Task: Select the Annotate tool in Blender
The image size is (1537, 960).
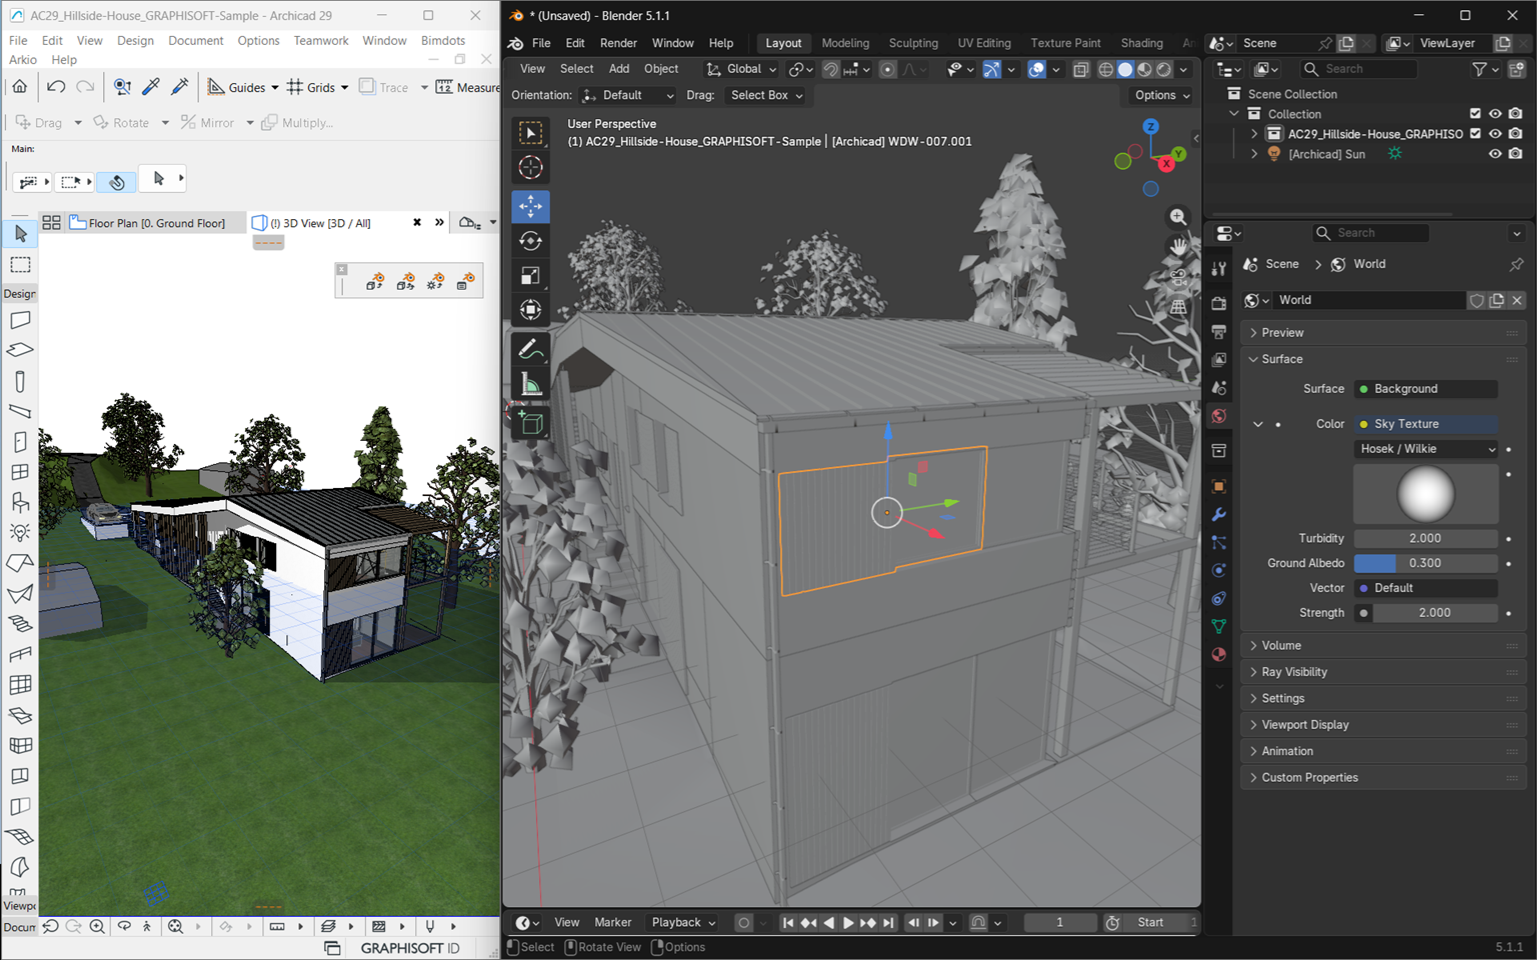Action: pos(531,349)
